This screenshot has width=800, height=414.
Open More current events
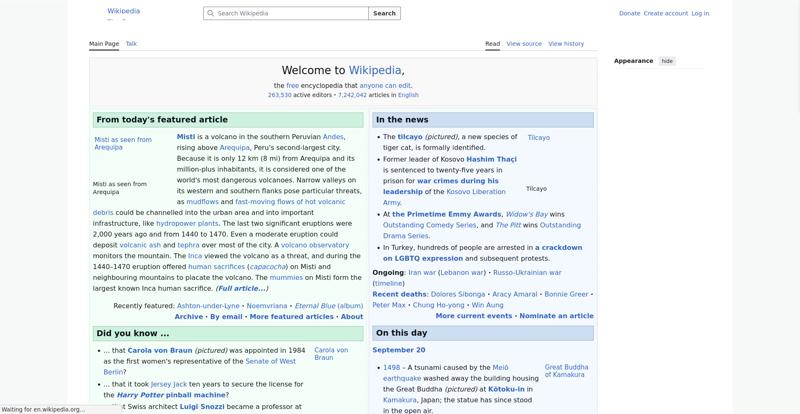(x=474, y=316)
